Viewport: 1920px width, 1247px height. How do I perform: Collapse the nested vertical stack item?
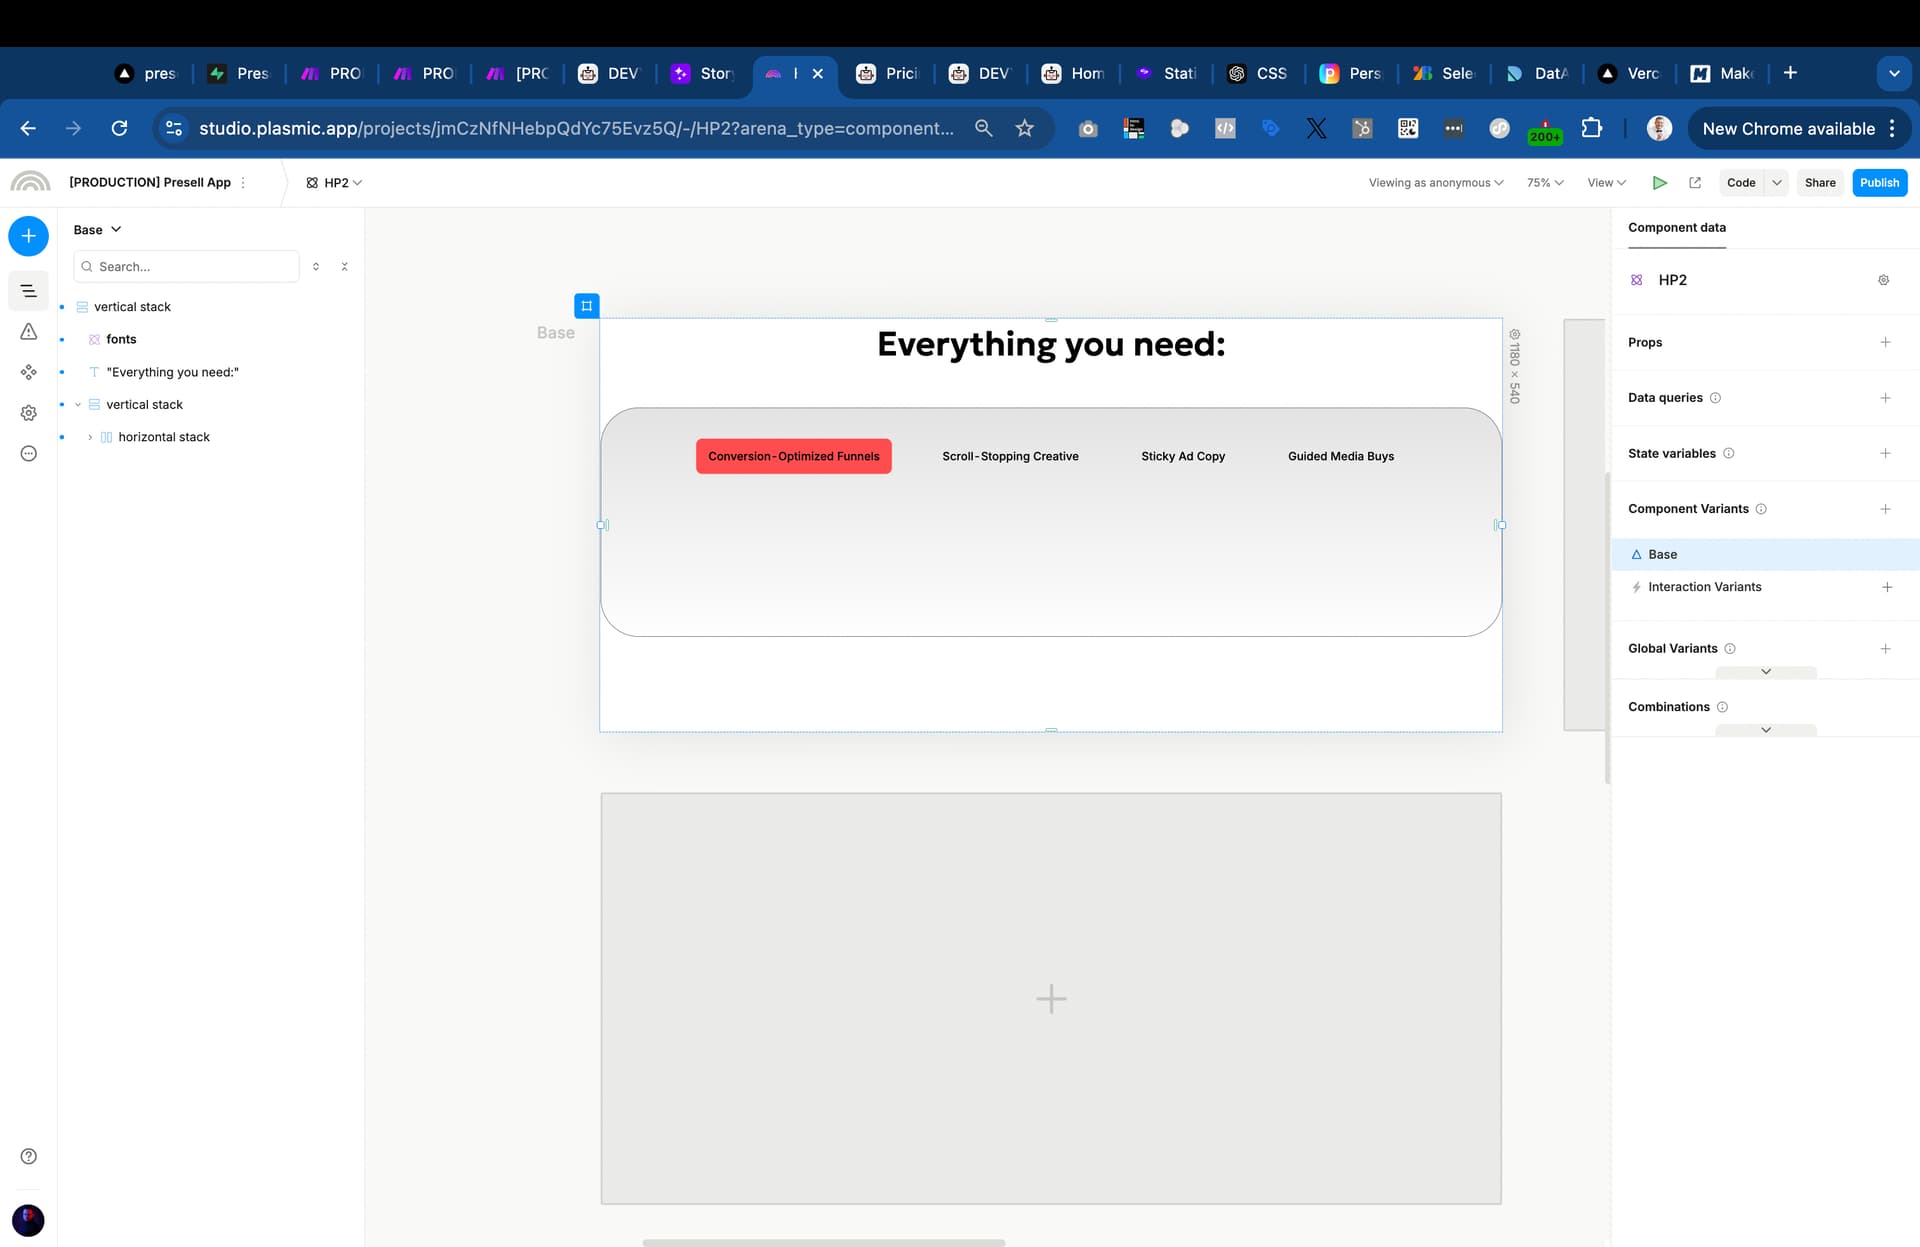click(x=78, y=405)
